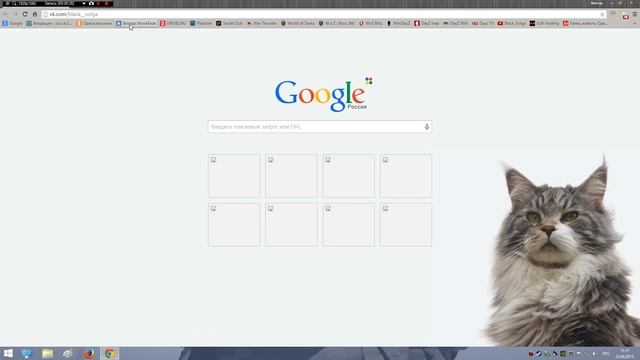Open the Chrome hamburger menu
The image size is (640, 360).
(635, 14)
